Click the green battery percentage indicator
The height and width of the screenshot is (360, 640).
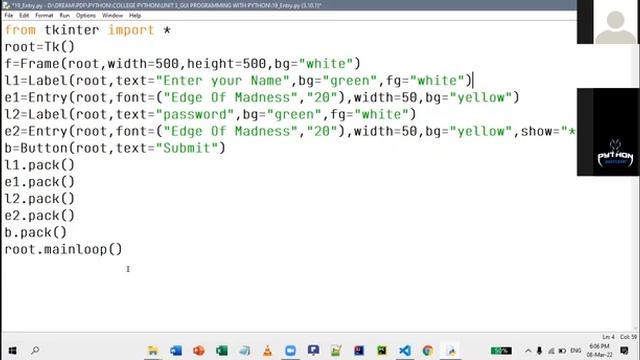(x=501, y=351)
